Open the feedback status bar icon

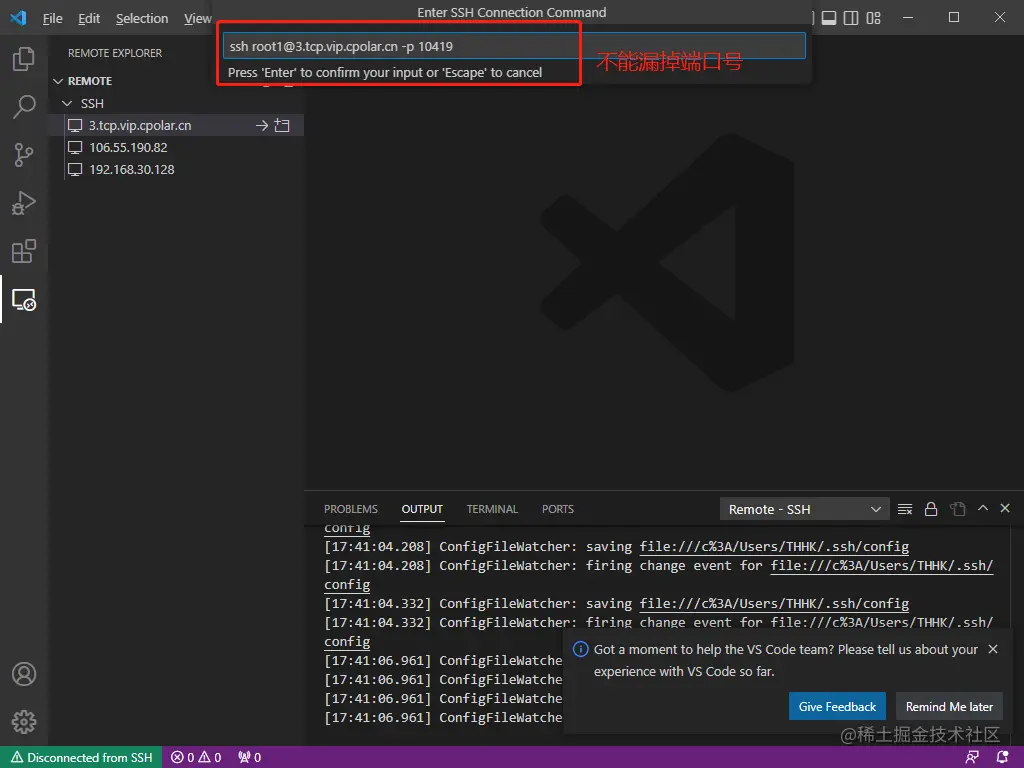click(x=972, y=758)
